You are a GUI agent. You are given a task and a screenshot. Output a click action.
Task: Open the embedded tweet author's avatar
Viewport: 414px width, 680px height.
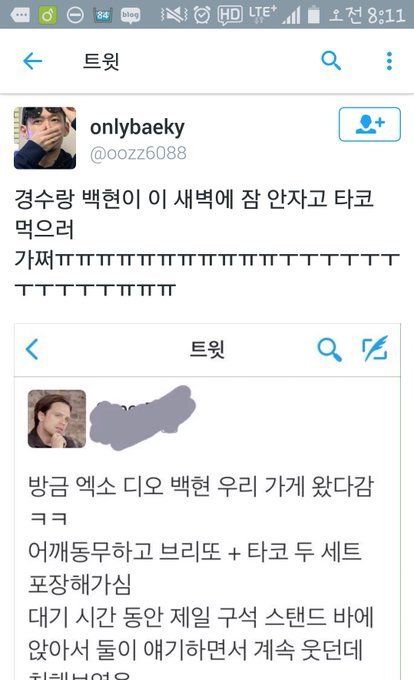pos(57,419)
